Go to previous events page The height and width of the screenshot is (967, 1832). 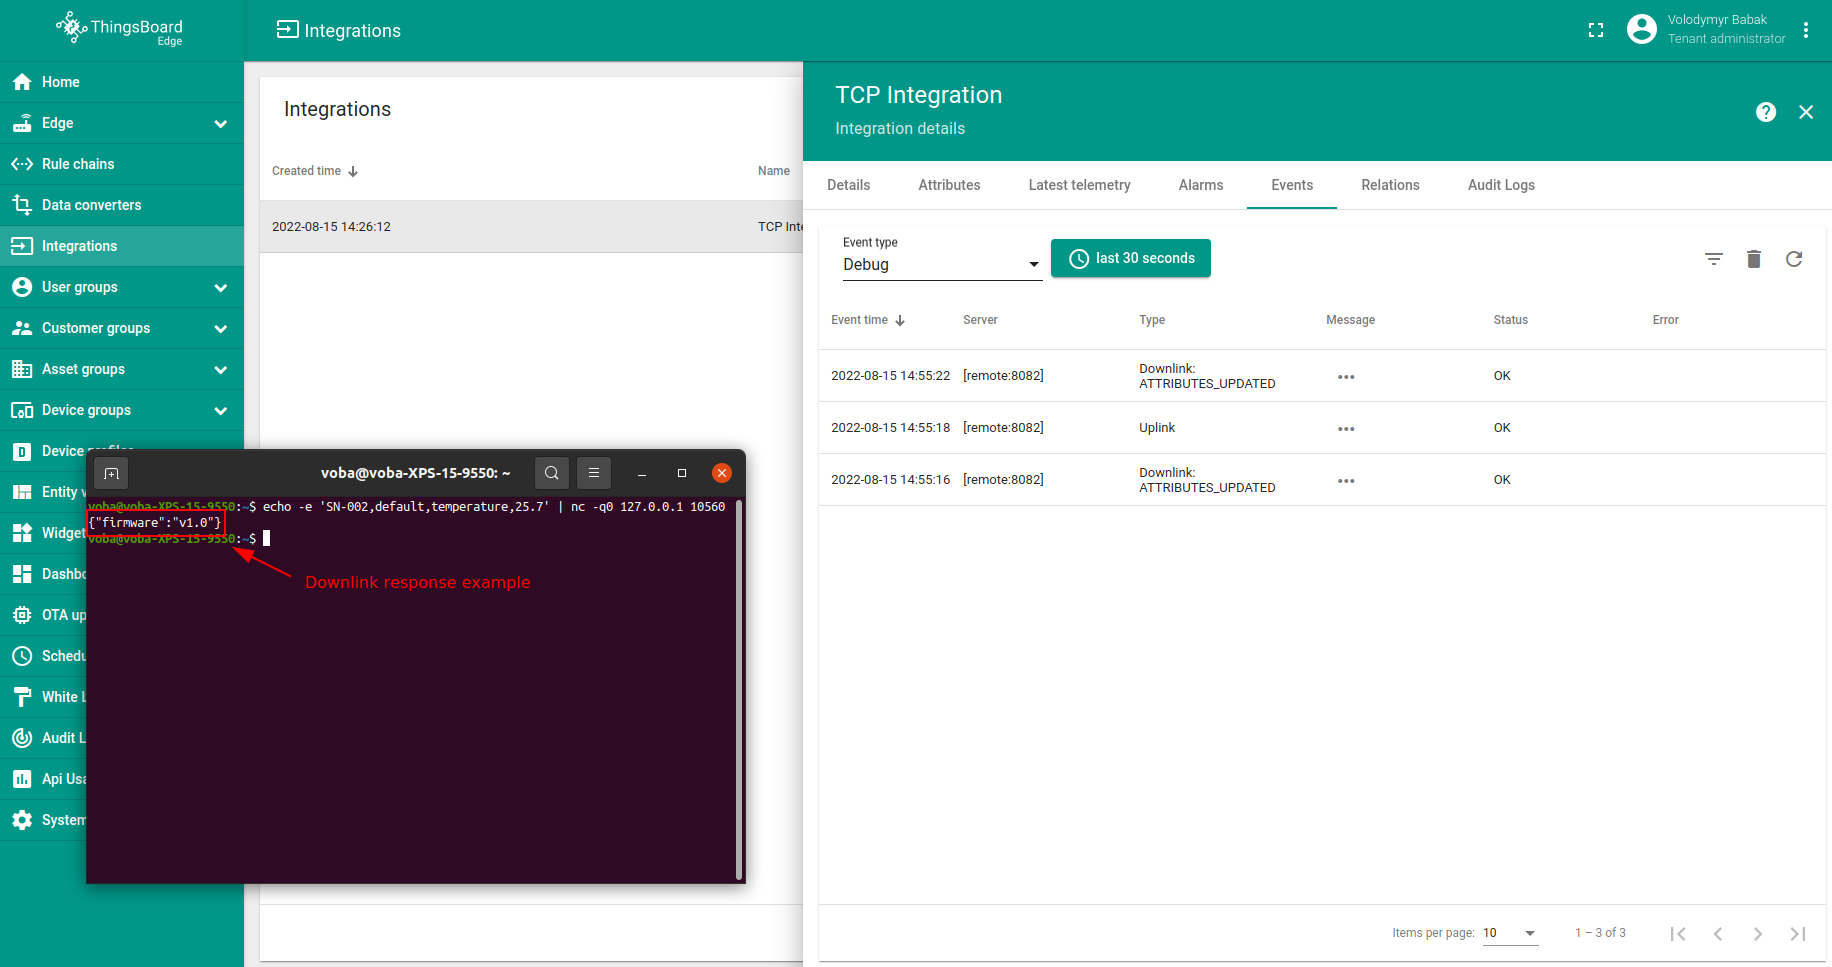[x=1718, y=934]
